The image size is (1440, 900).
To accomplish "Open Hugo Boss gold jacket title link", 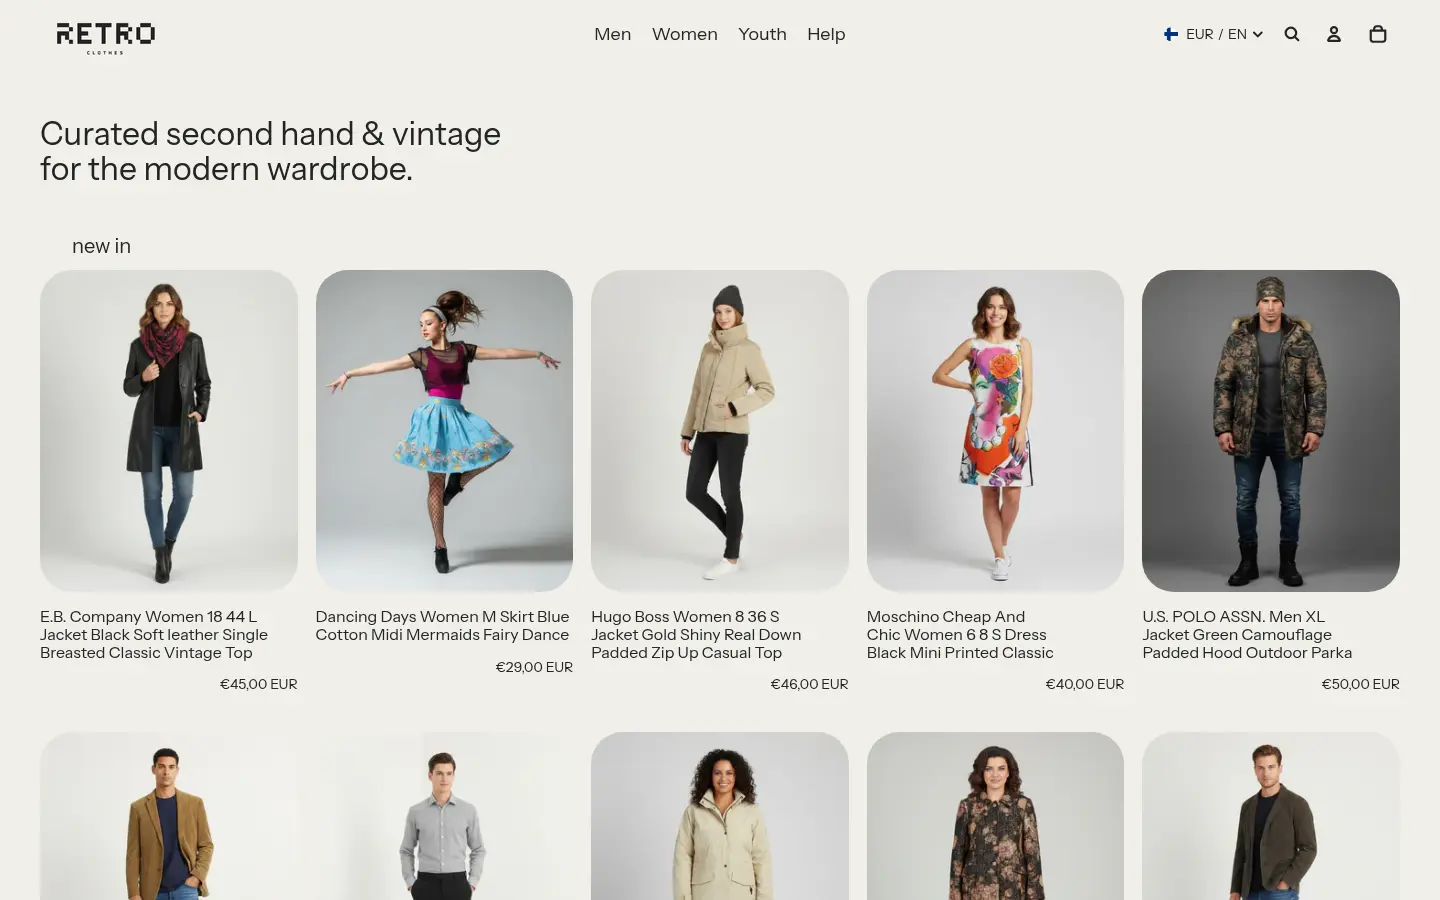I will pos(696,635).
